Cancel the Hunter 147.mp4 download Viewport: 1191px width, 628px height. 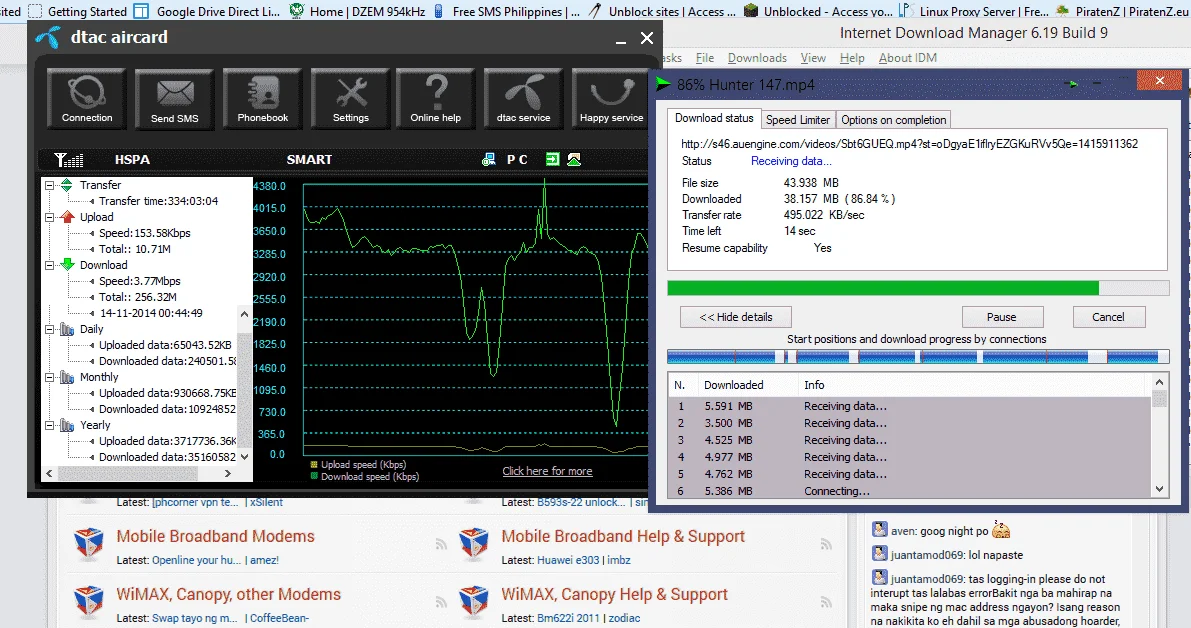pyautogui.click(x=1108, y=317)
